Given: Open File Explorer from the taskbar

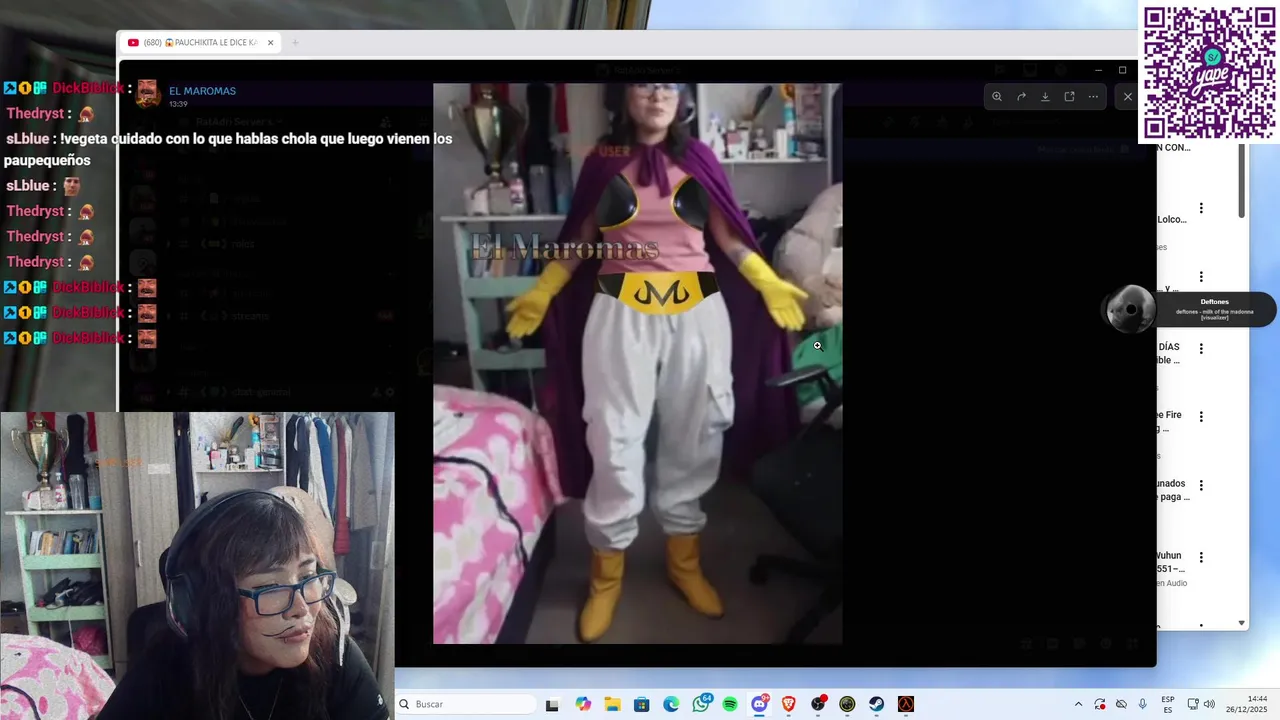Looking at the screenshot, I should click(x=612, y=704).
